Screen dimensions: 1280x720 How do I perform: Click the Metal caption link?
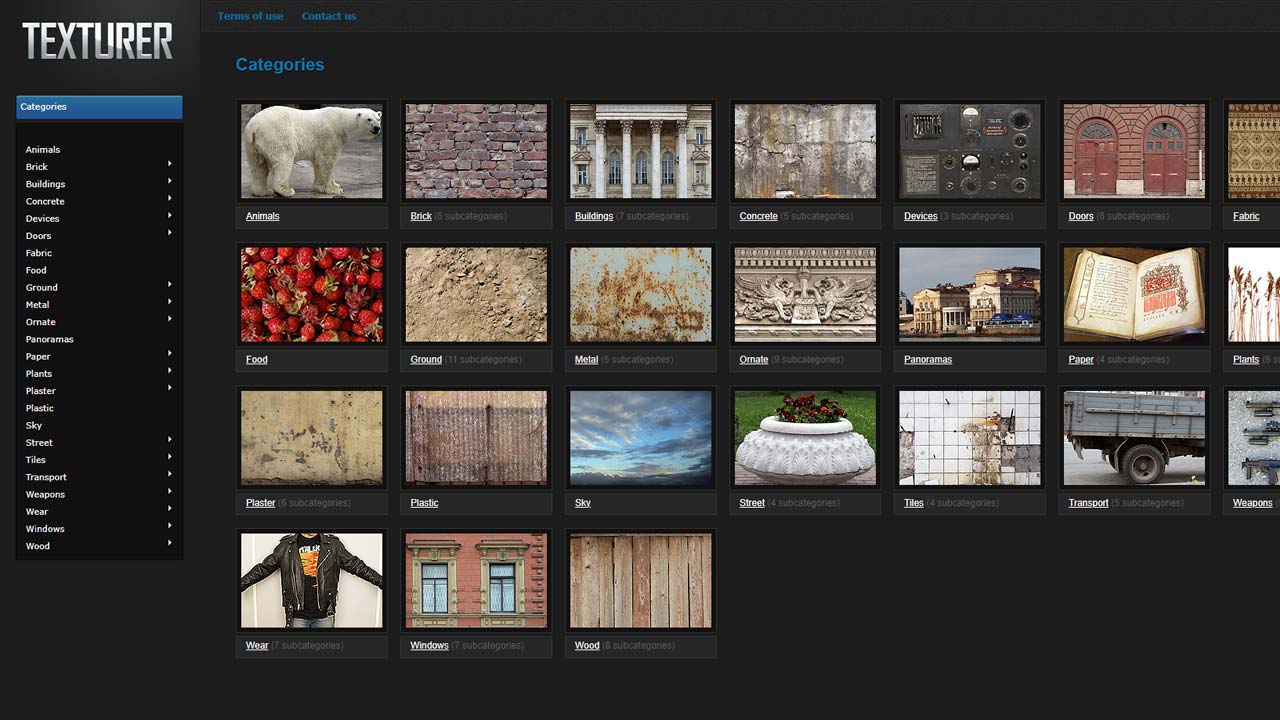click(x=587, y=360)
